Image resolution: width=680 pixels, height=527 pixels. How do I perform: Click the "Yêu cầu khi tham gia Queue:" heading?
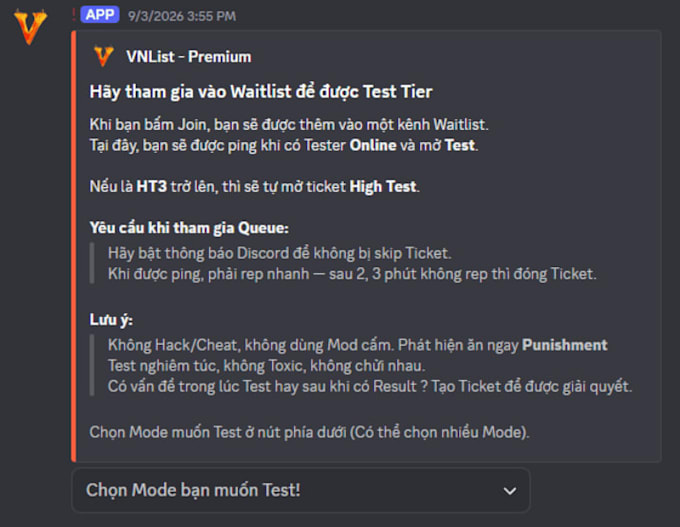(189, 228)
